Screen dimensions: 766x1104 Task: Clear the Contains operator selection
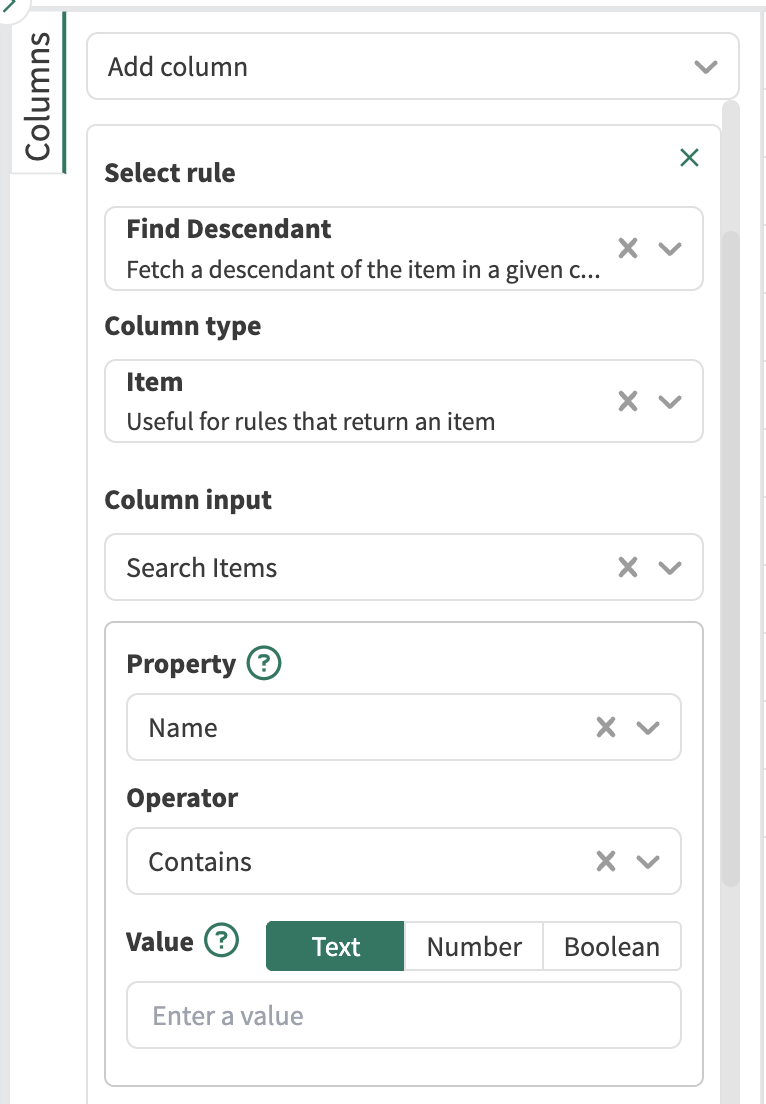[606, 861]
